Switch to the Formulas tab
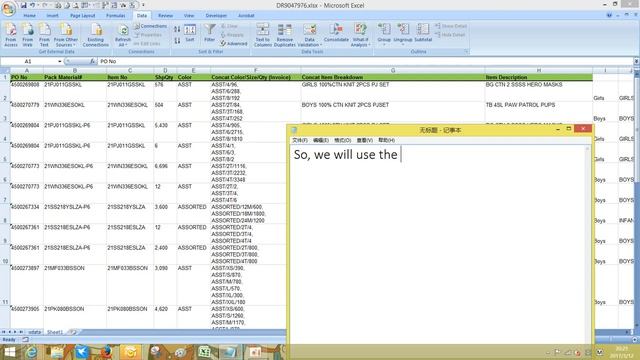640x360 pixels. (116, 16)
